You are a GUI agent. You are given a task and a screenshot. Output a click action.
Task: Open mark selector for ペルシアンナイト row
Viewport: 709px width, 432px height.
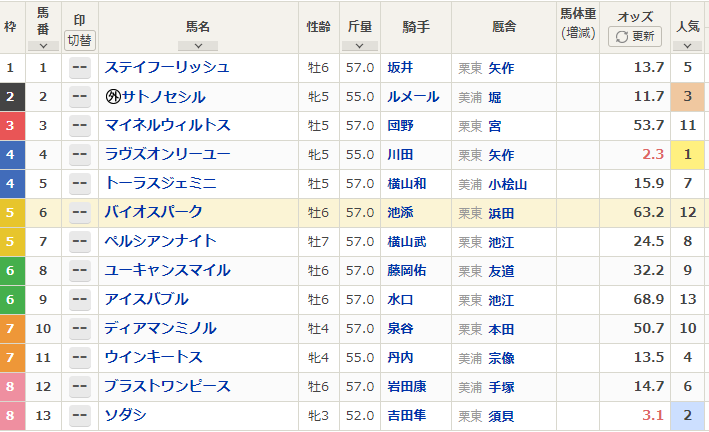[x=80, y=242]
